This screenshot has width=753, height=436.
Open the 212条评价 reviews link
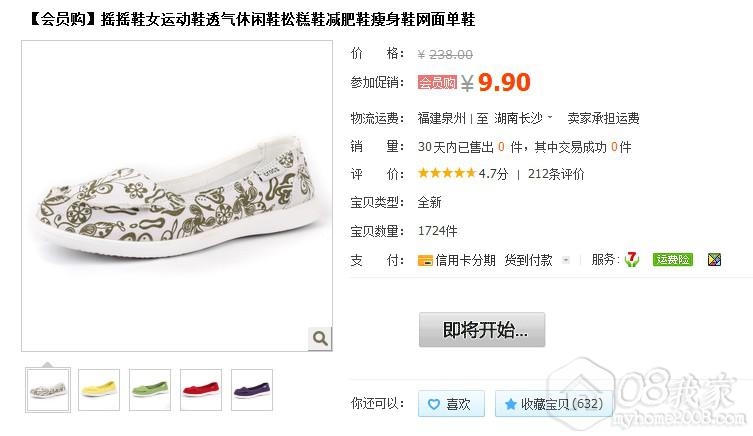point(556,174)
